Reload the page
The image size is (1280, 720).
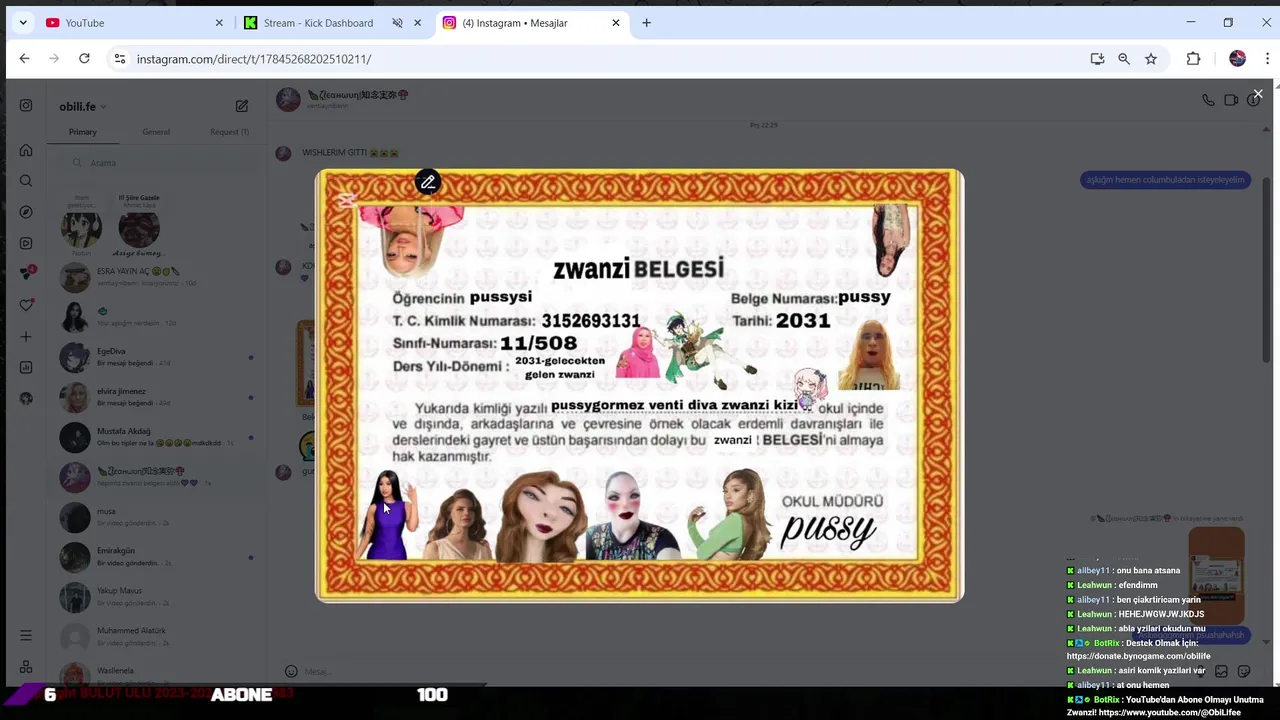84,59
